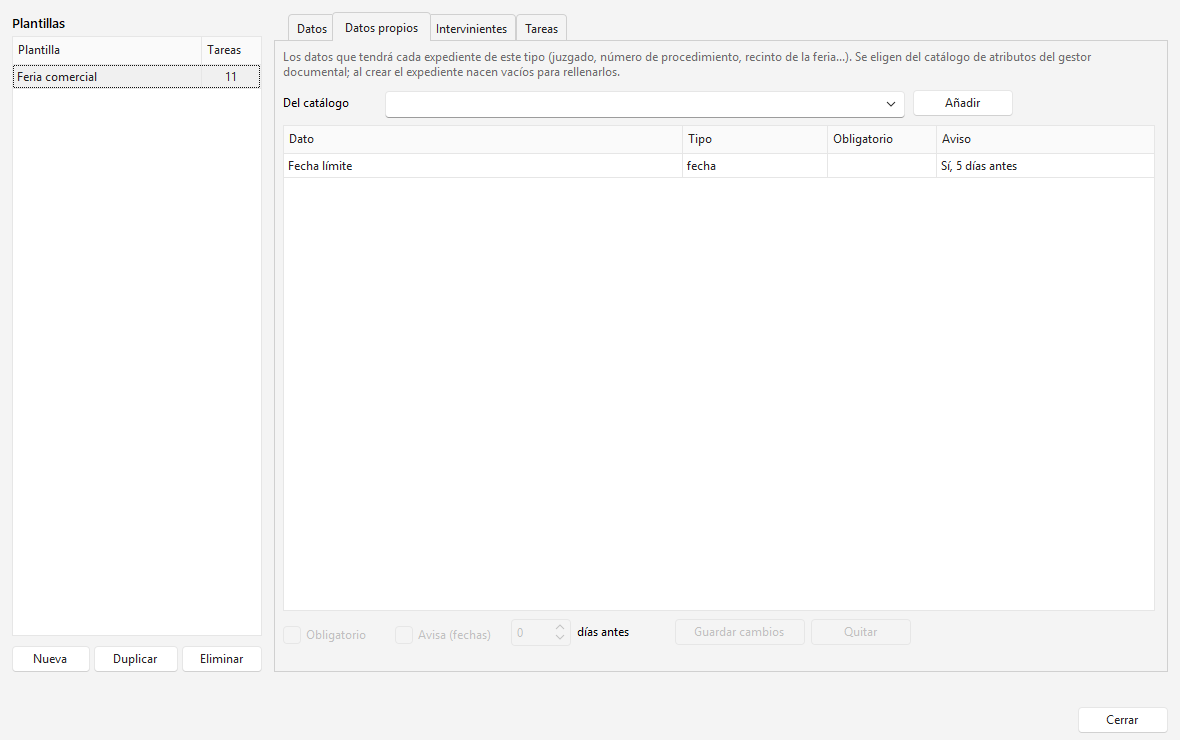Click the Aviso column header
Screen dimensions: 1180x740
pyautogui.click(x=1045, y=139)
